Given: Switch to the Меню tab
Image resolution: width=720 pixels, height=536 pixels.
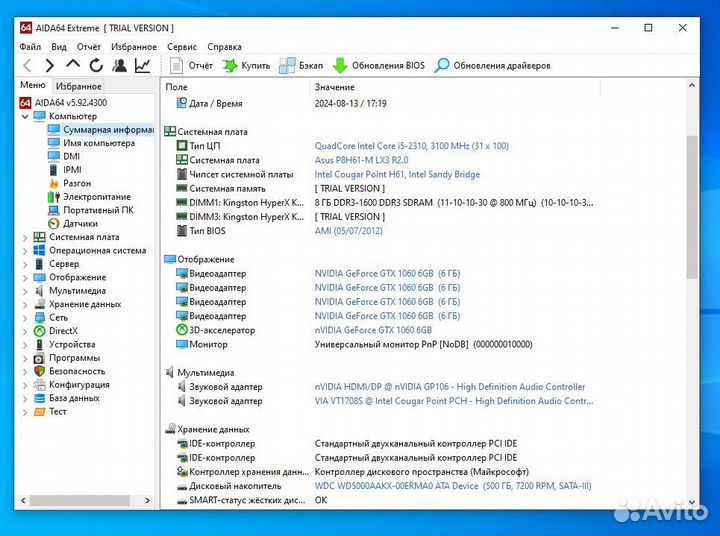Looking at the screenshot, I should click(33, 85).
